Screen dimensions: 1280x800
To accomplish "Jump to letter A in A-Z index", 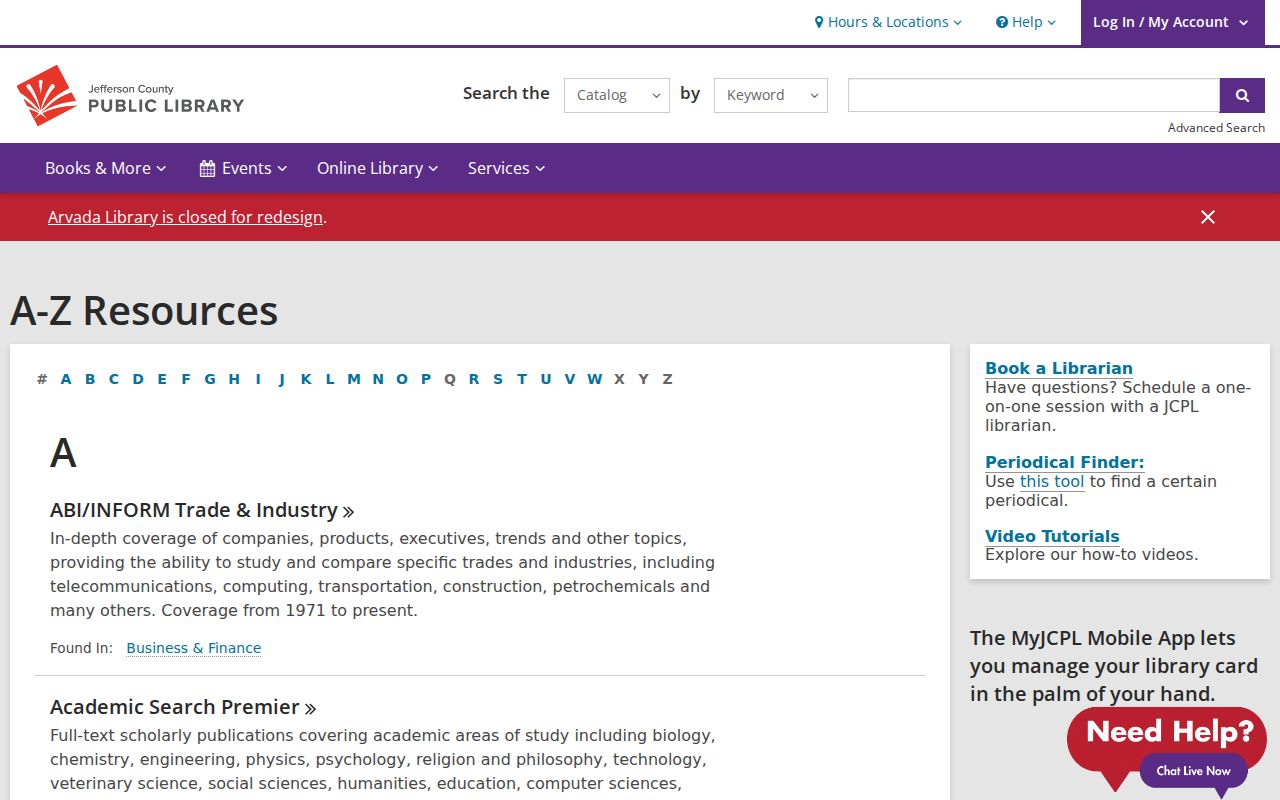I will click(66, 379).
